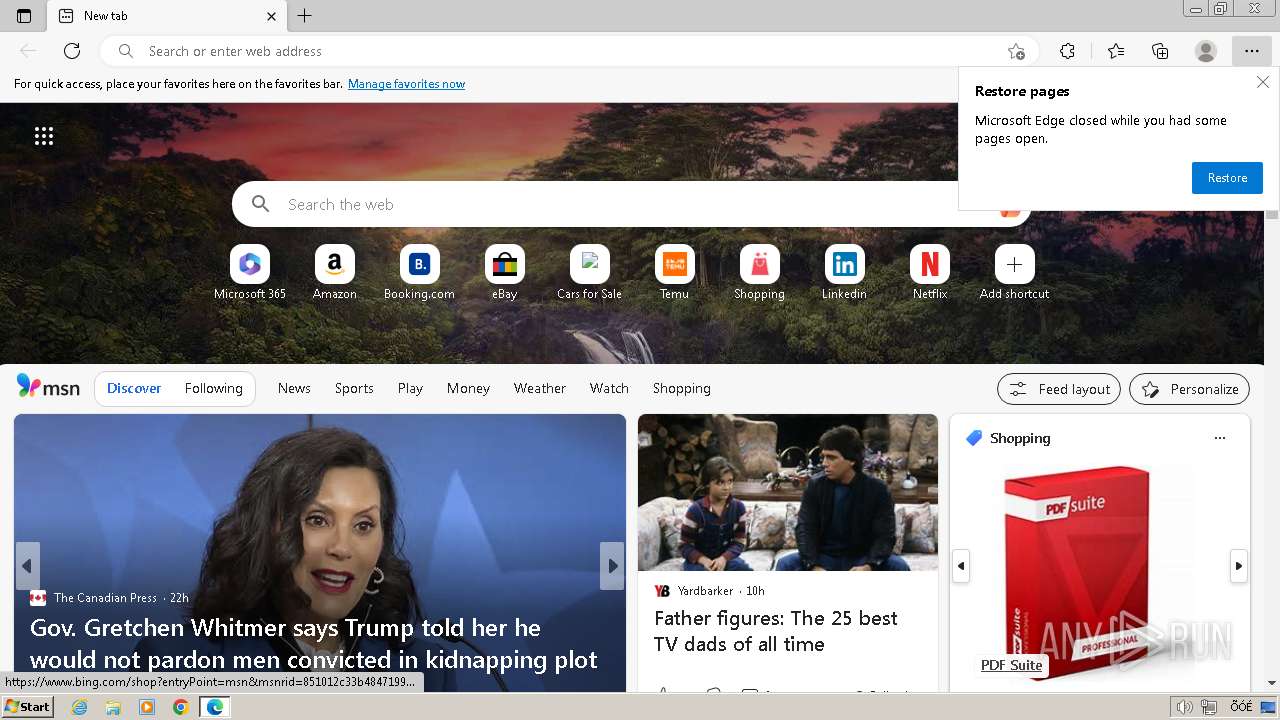Add this page to favorites star icon
Screen dimensions: 1280x720
click(x=1016, y=51)
